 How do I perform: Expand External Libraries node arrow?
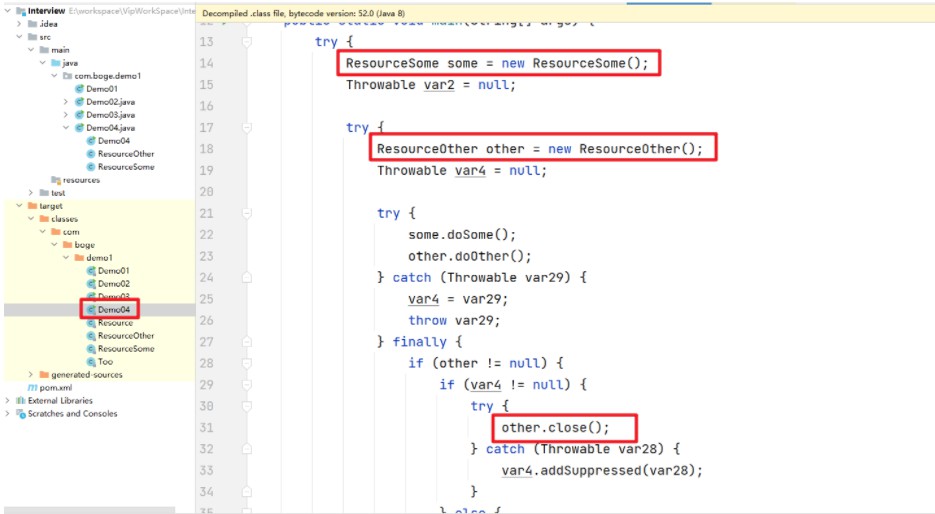[x=8, y=401]
